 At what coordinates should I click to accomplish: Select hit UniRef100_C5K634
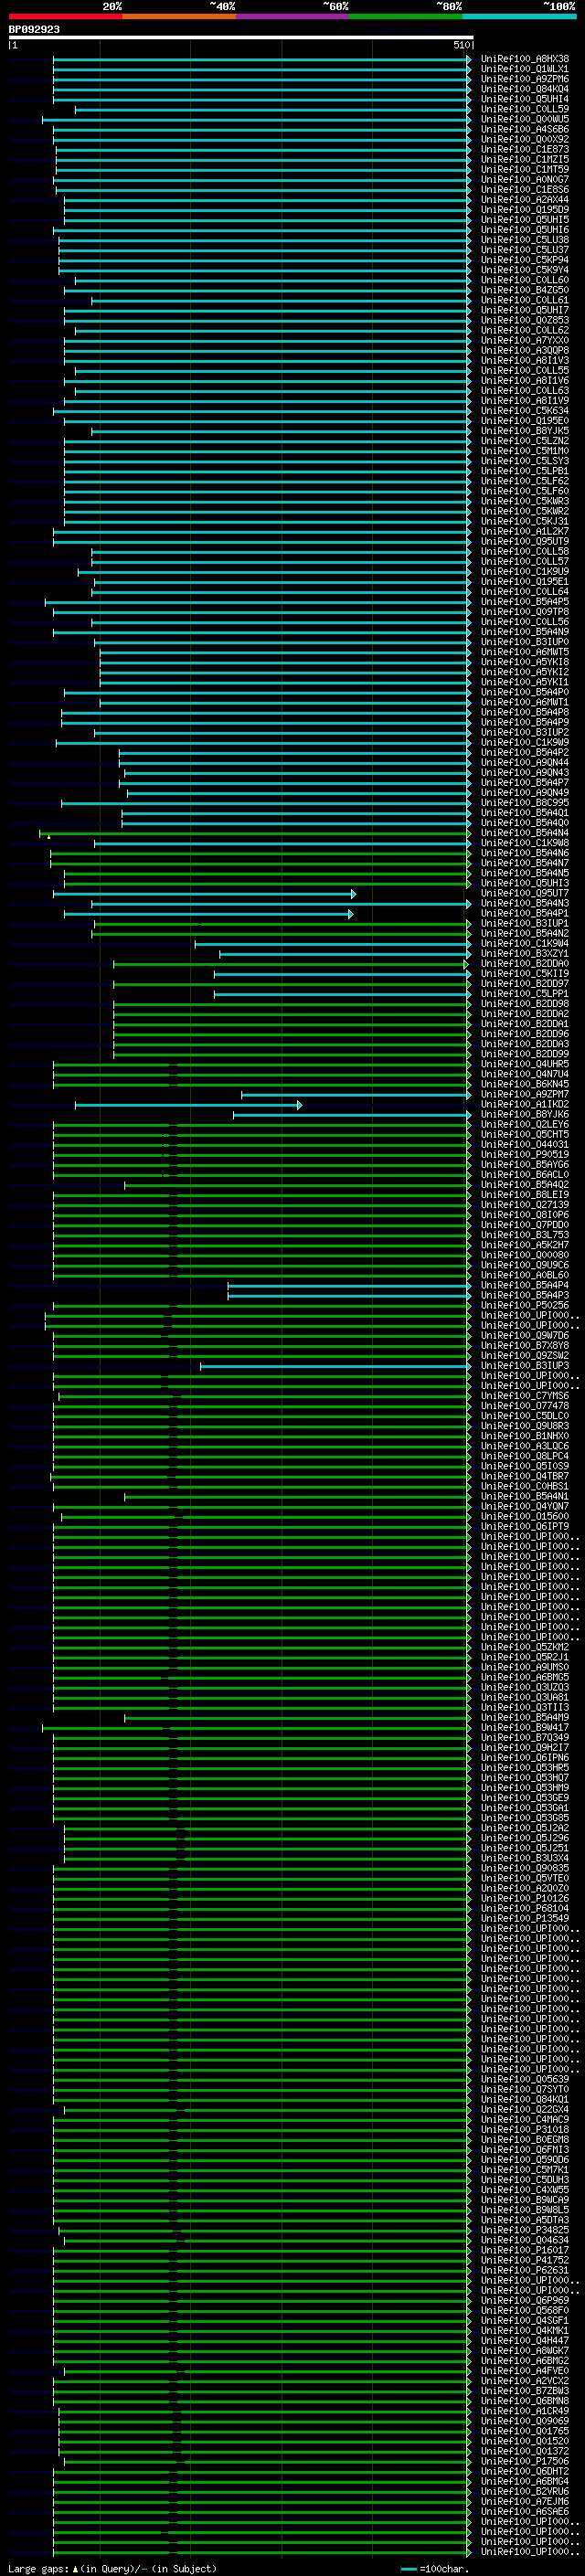pyautogui.click(x=525, y=411)
